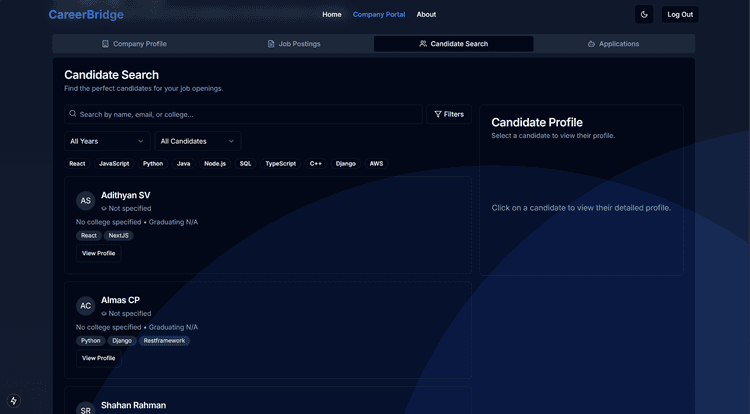Expand the All Candidates dropdown
Screen dimensions: 750x414
(198, 141)
